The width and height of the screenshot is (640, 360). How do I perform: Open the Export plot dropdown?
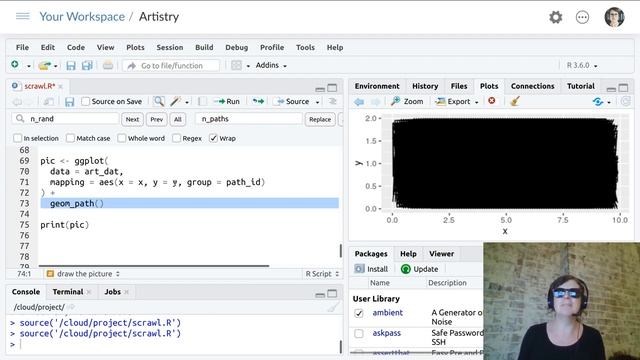[457, 101]
